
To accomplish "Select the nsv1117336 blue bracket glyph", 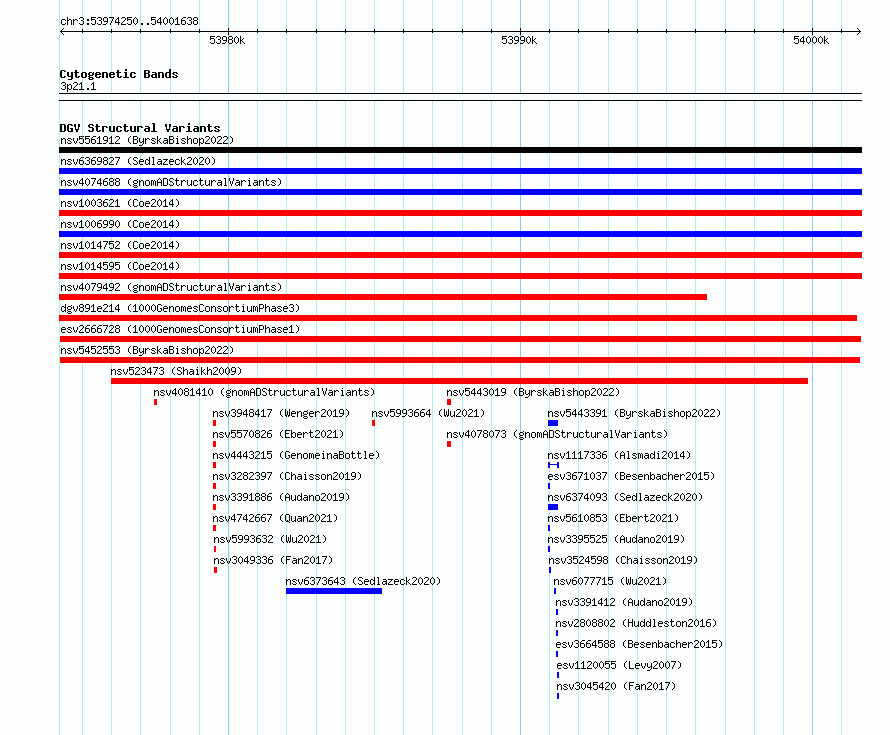I will pos(553,465).
